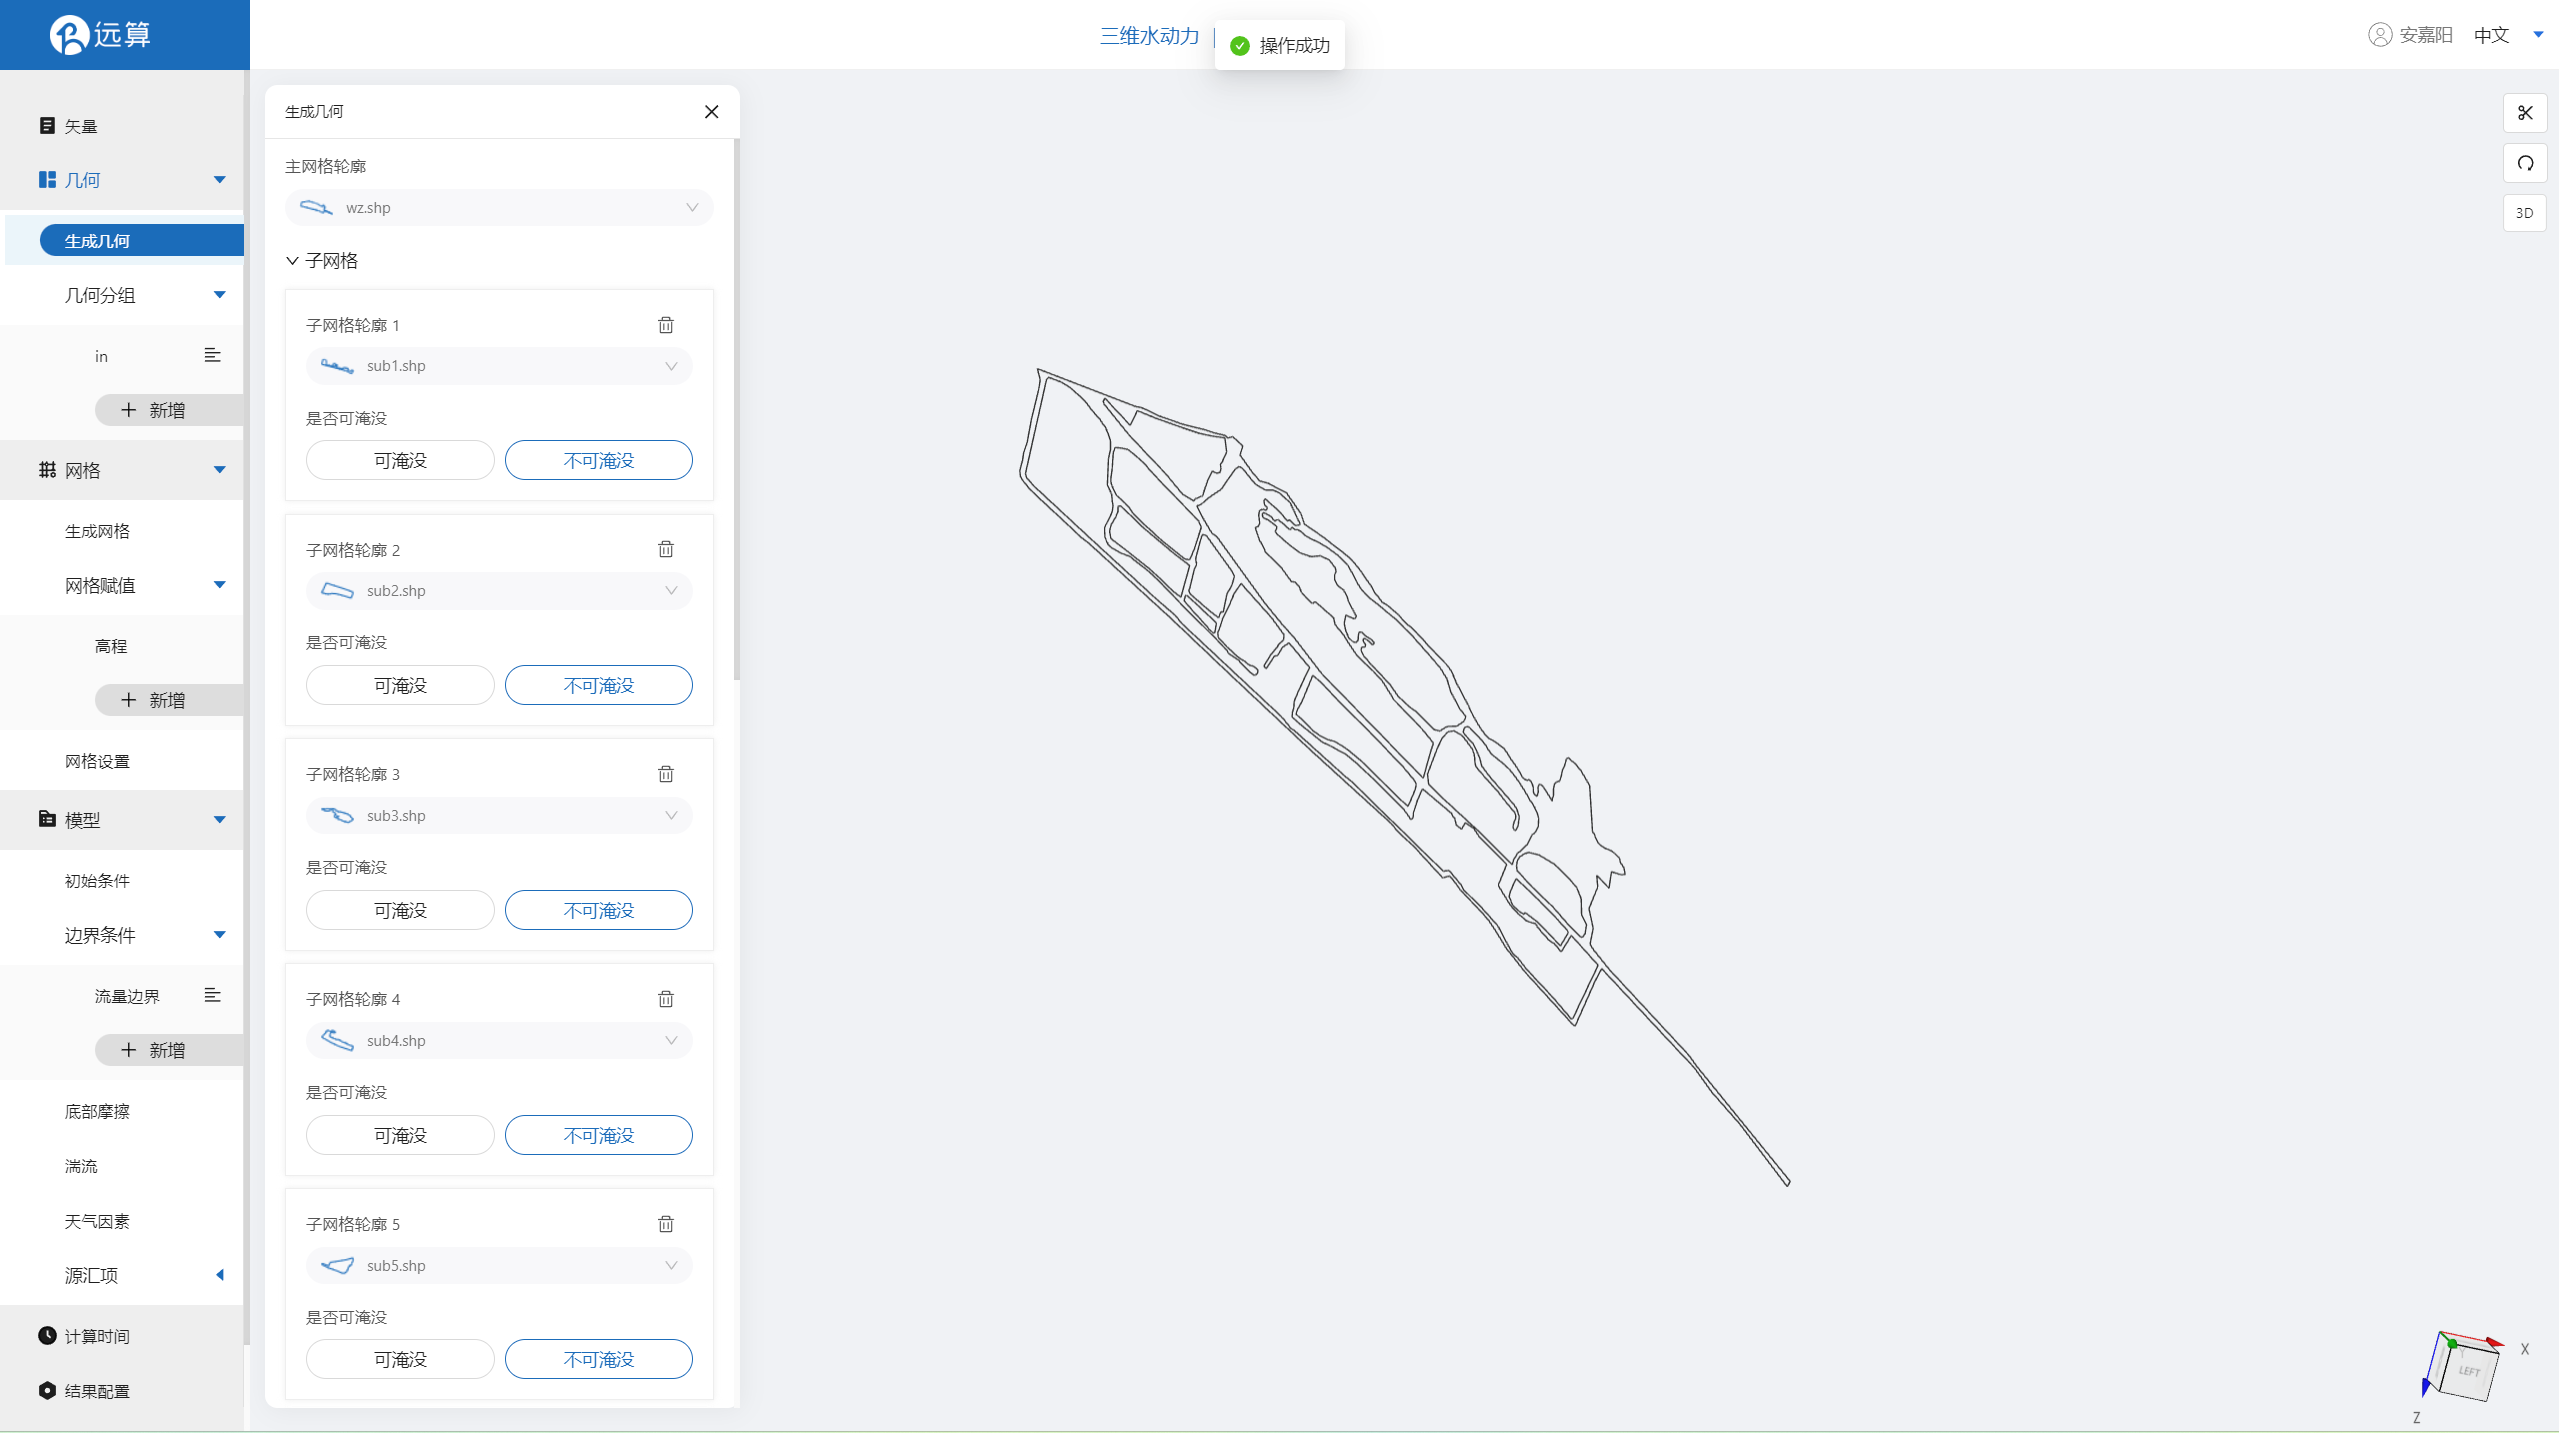The height and width of the screenshot is (1433, 2559).
Task: Click the 矢量 document icon
Action: pyautogui.click(x=47, y=125)
